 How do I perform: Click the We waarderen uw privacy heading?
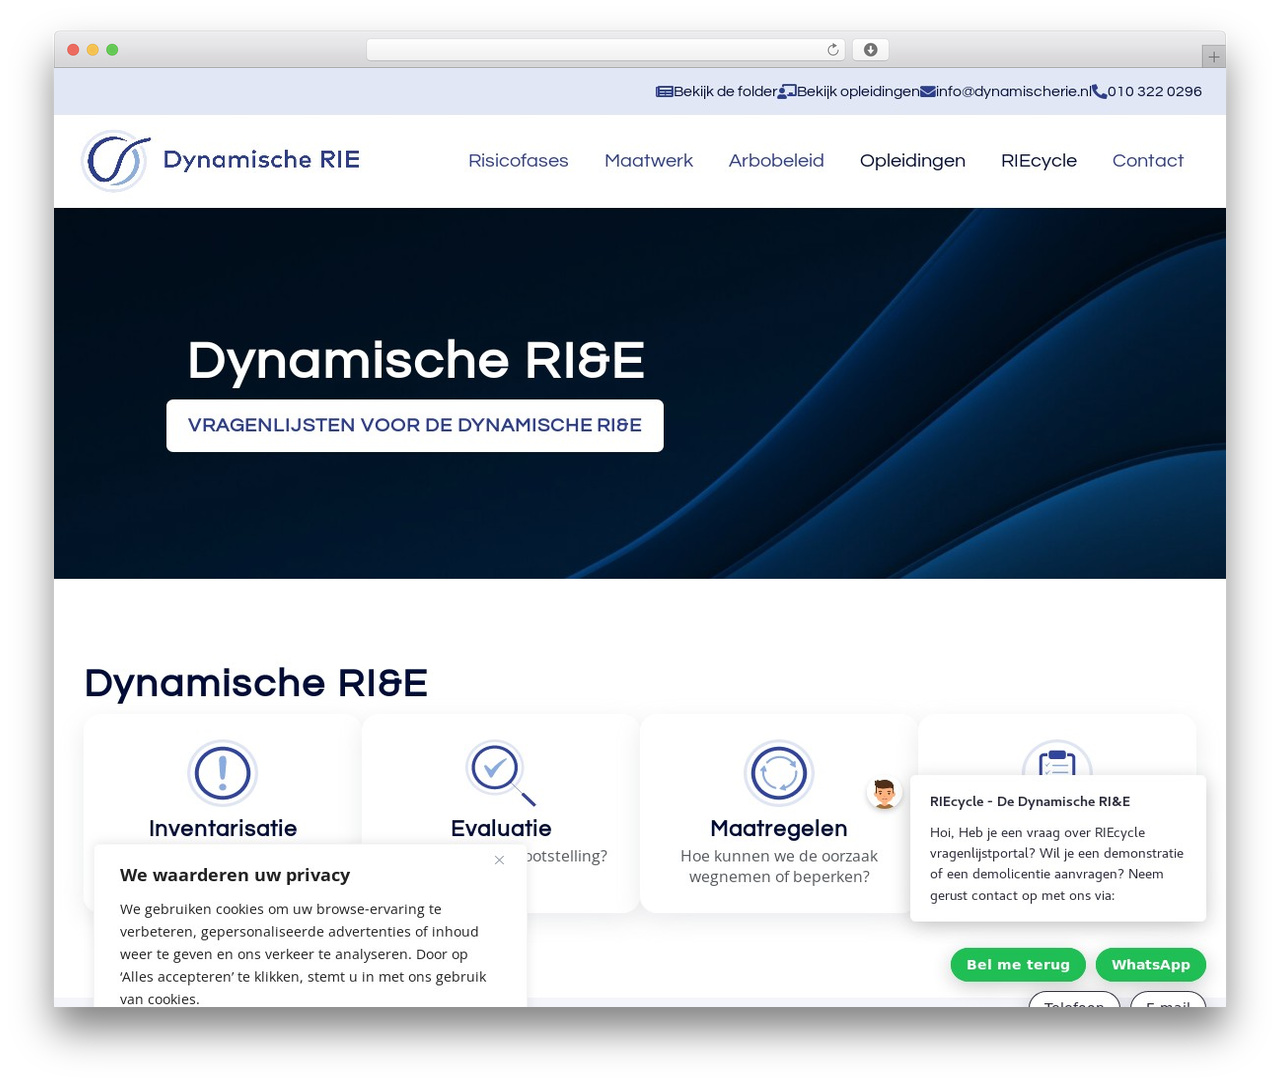(235, 875)
